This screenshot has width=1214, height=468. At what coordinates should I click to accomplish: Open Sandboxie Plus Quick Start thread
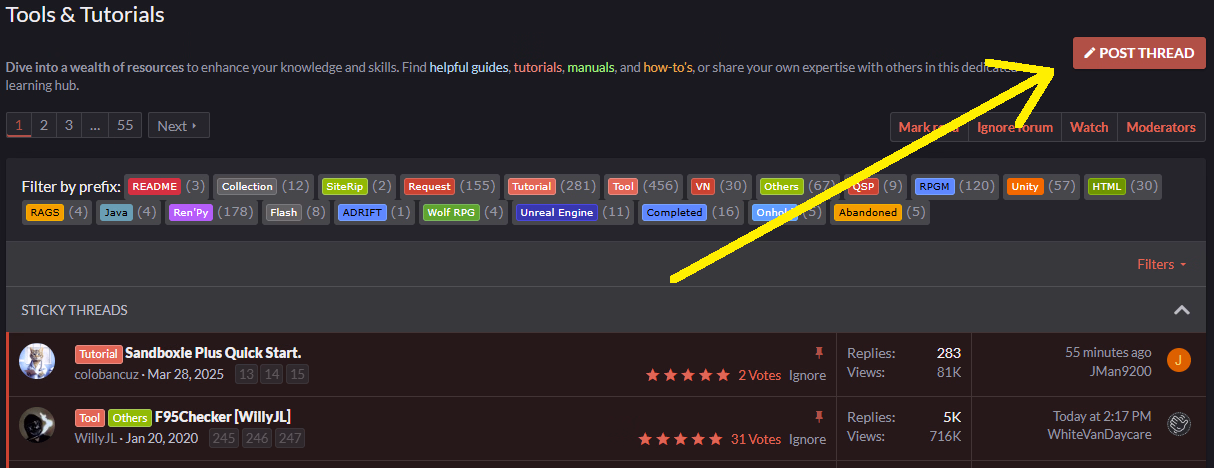click(213, 353)
